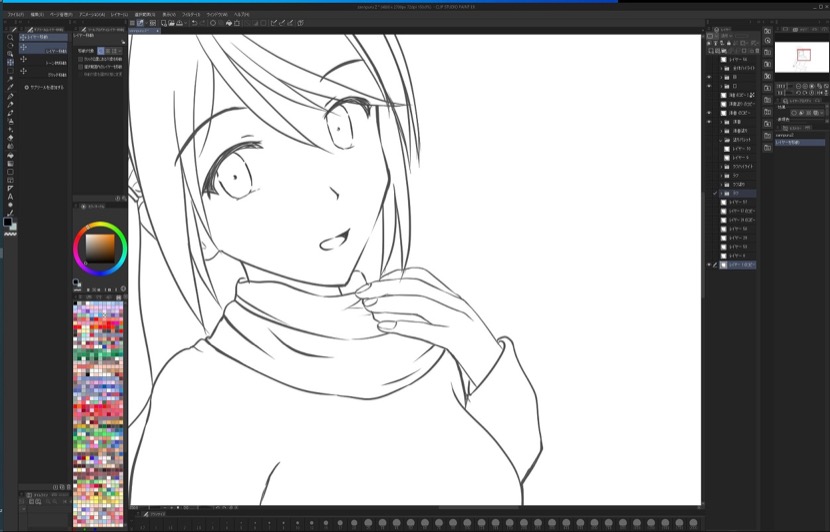Click the trash Delete layer icon
The height and width of the screenshot is (532, 830).
[757, 51]
